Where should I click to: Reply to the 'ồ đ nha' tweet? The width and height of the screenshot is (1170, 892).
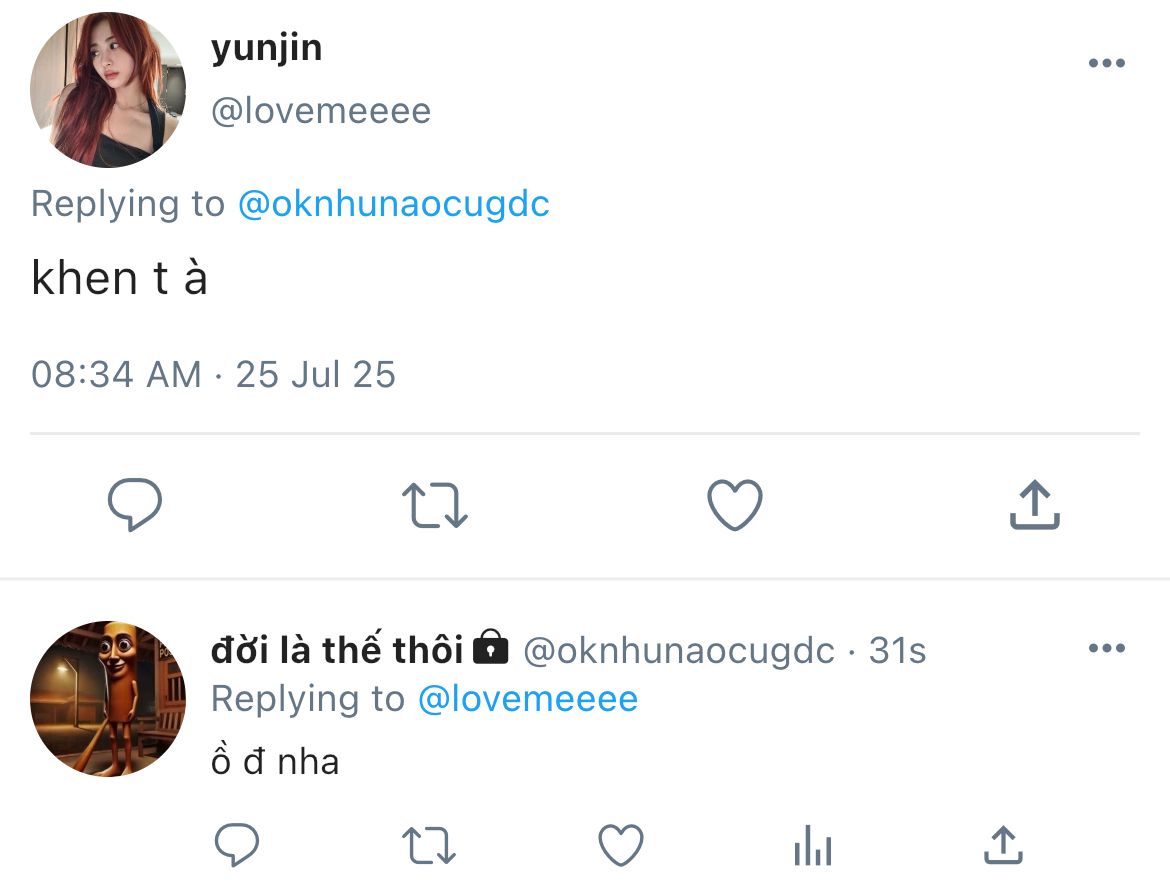(237, 844)
